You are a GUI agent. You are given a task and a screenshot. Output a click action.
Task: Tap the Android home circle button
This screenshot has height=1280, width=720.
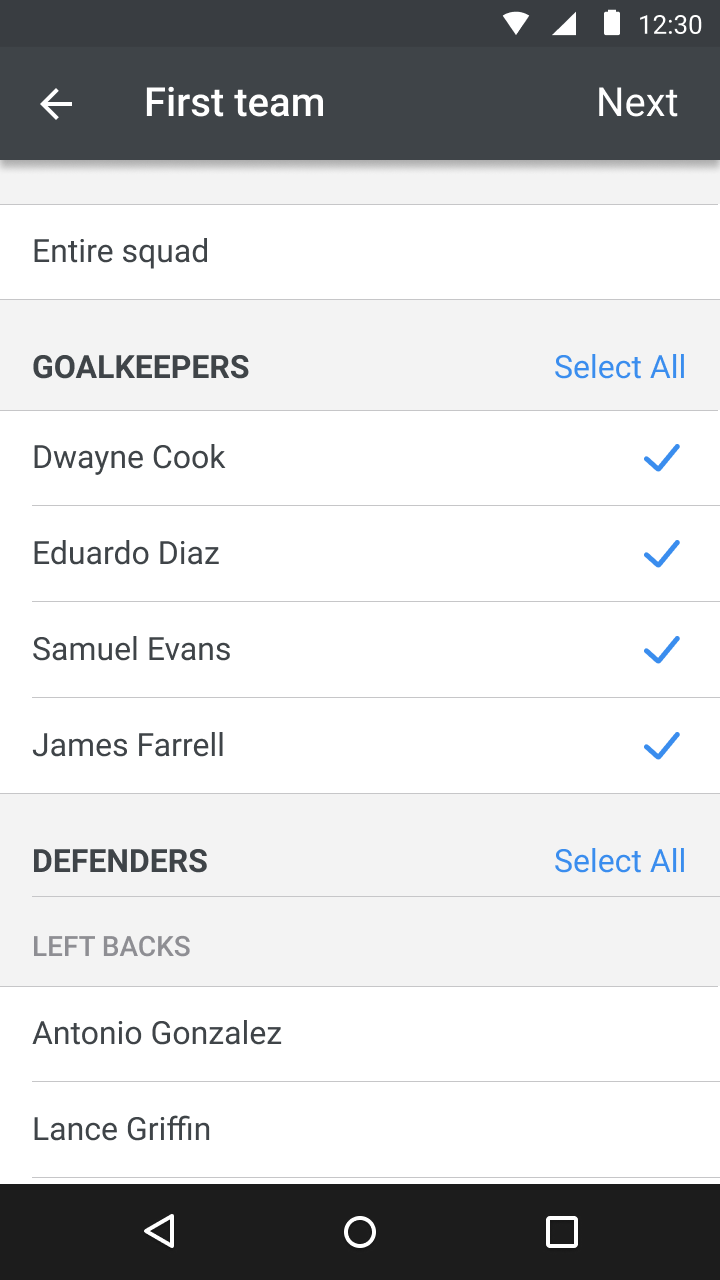click(360, 1231)
